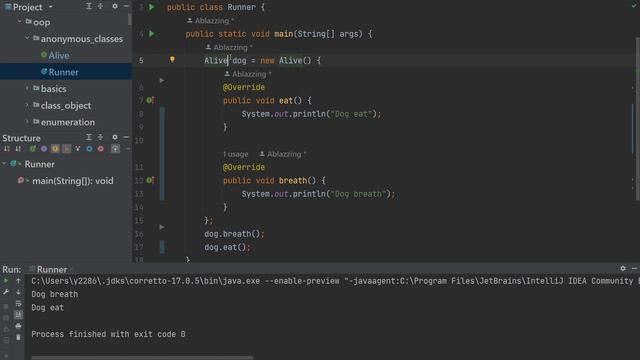Collapse the anonymous_classes folder
The image size is (640, 360).
tap(27, 38)
